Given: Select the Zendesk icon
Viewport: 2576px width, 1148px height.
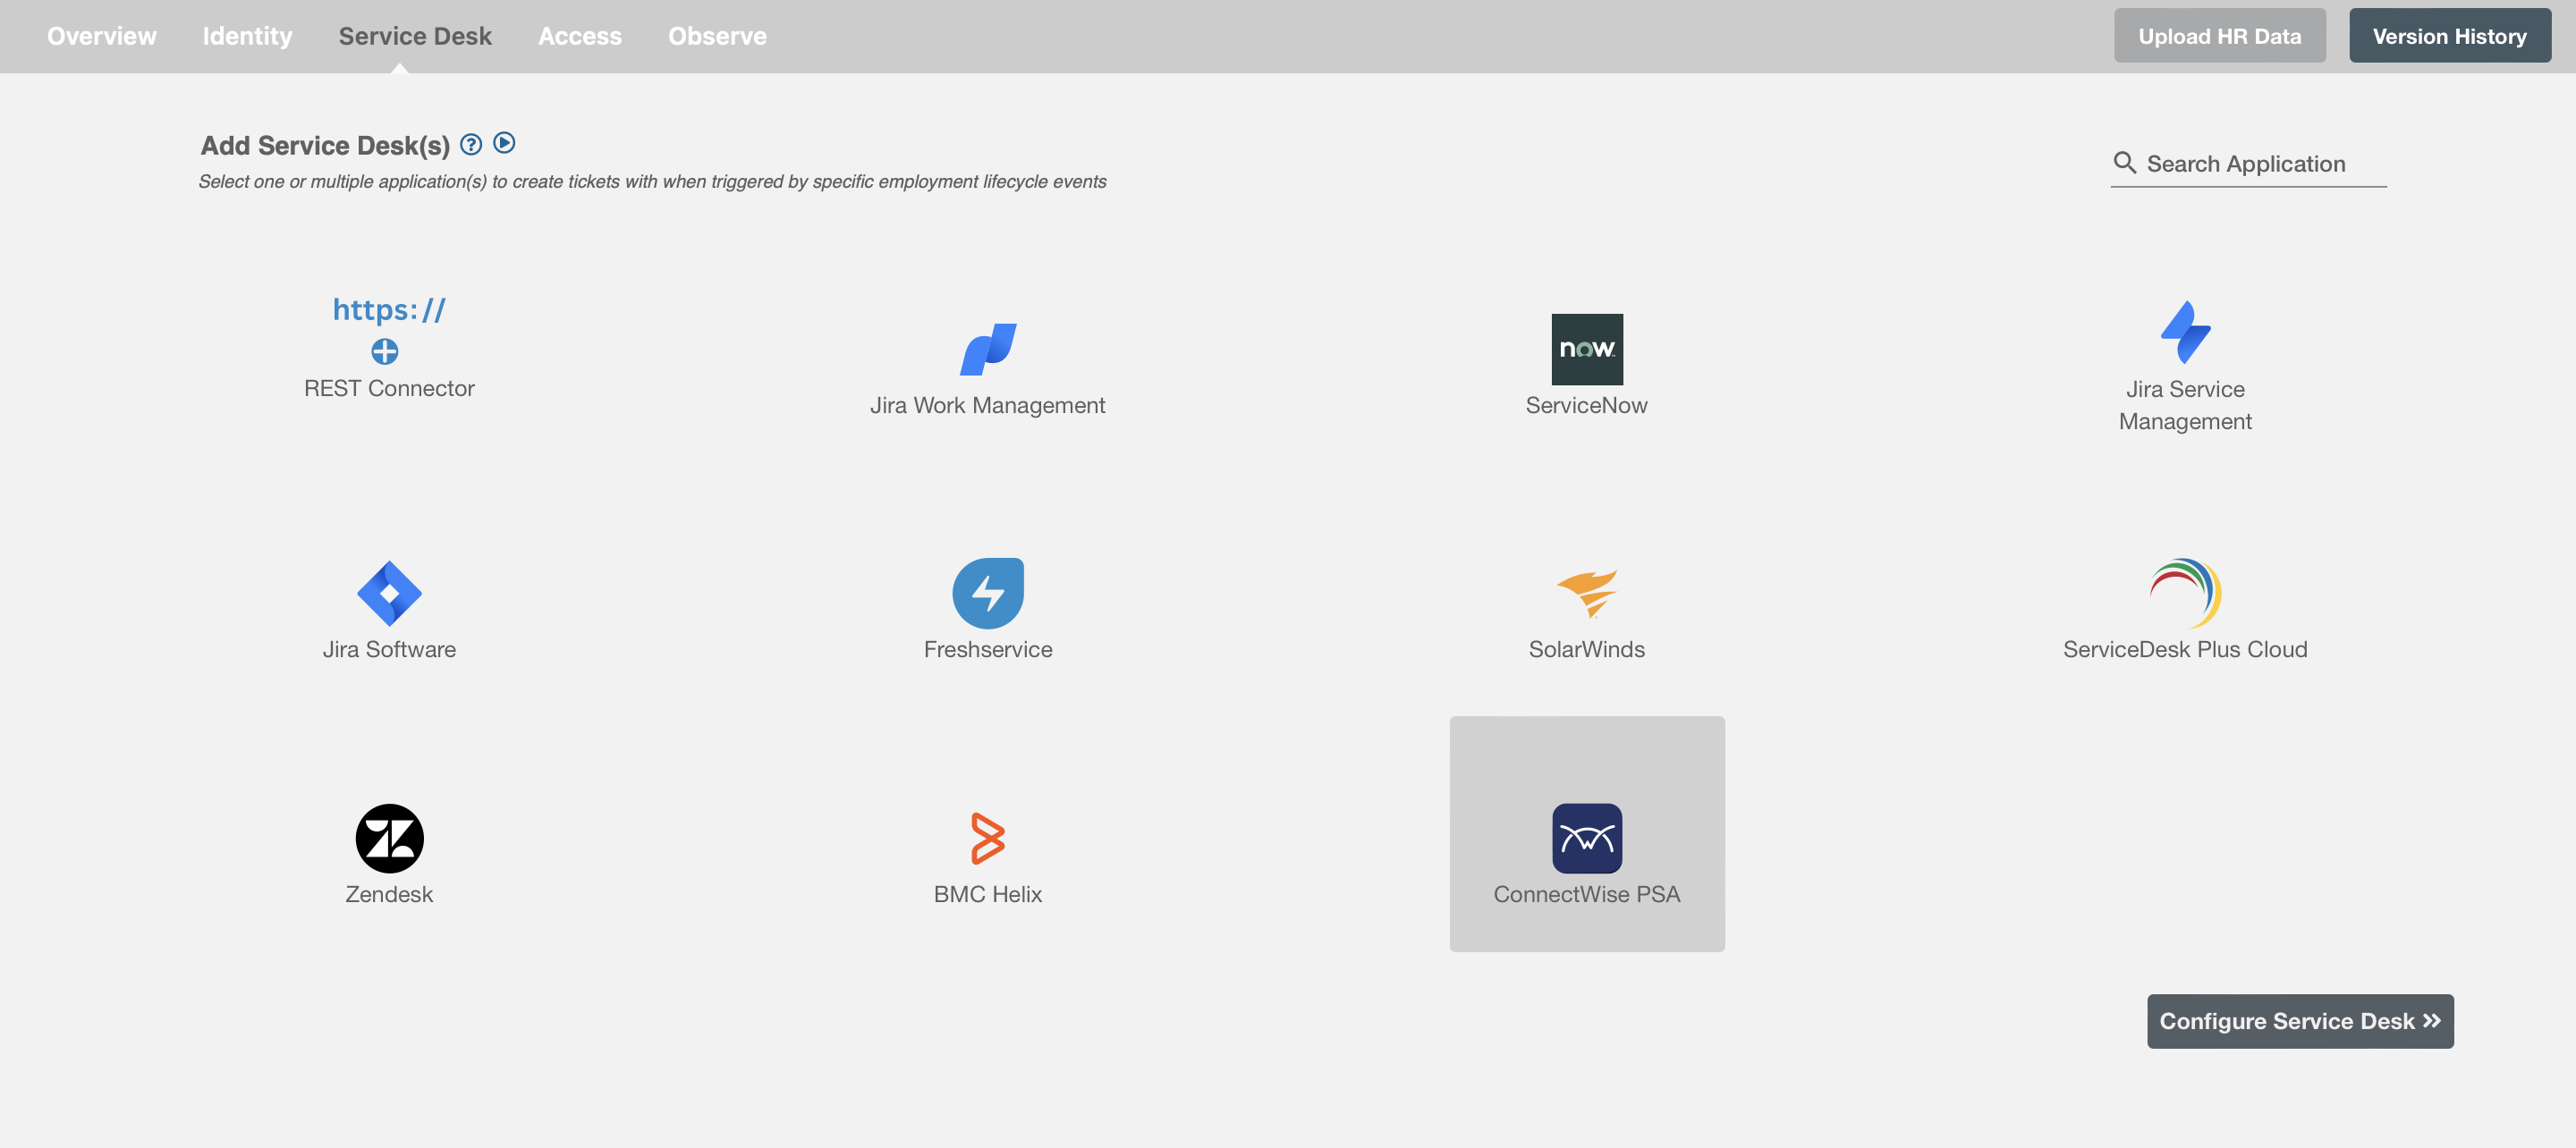Looking at the screenshot, I should [x=389, y=838].
